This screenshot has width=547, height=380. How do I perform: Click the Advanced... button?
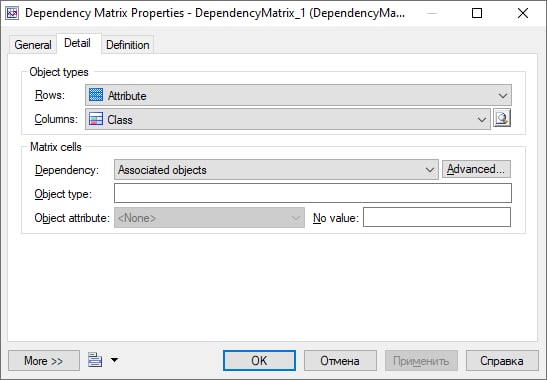476,169
